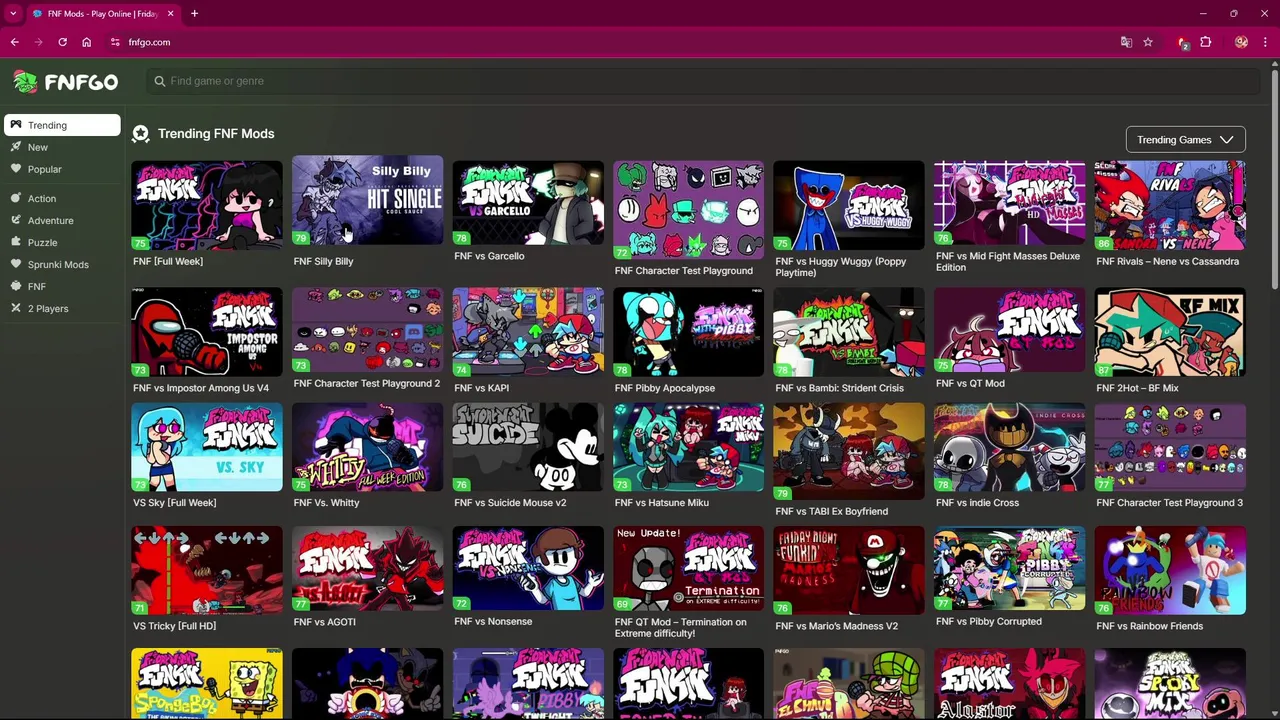Select 2 Players in the sidebar

point(62,308)
